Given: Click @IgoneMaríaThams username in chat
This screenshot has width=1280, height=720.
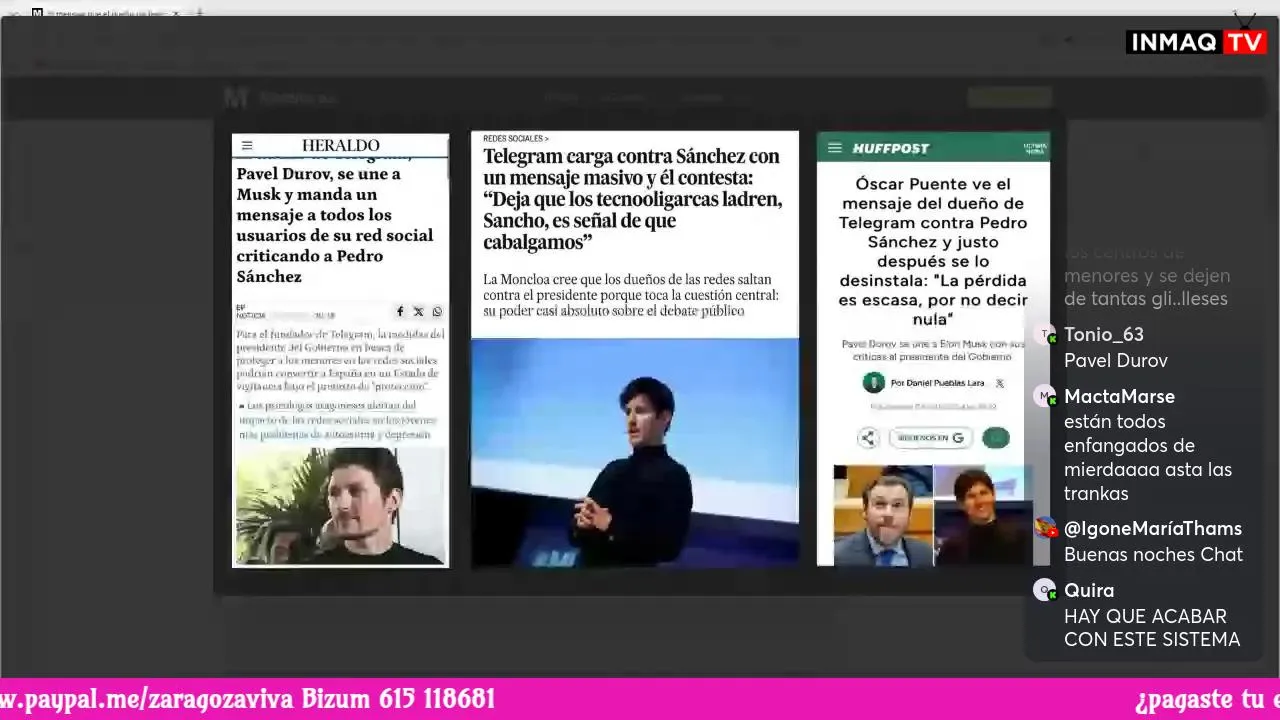Looking at the screenshot, I should coord(1153,529).
